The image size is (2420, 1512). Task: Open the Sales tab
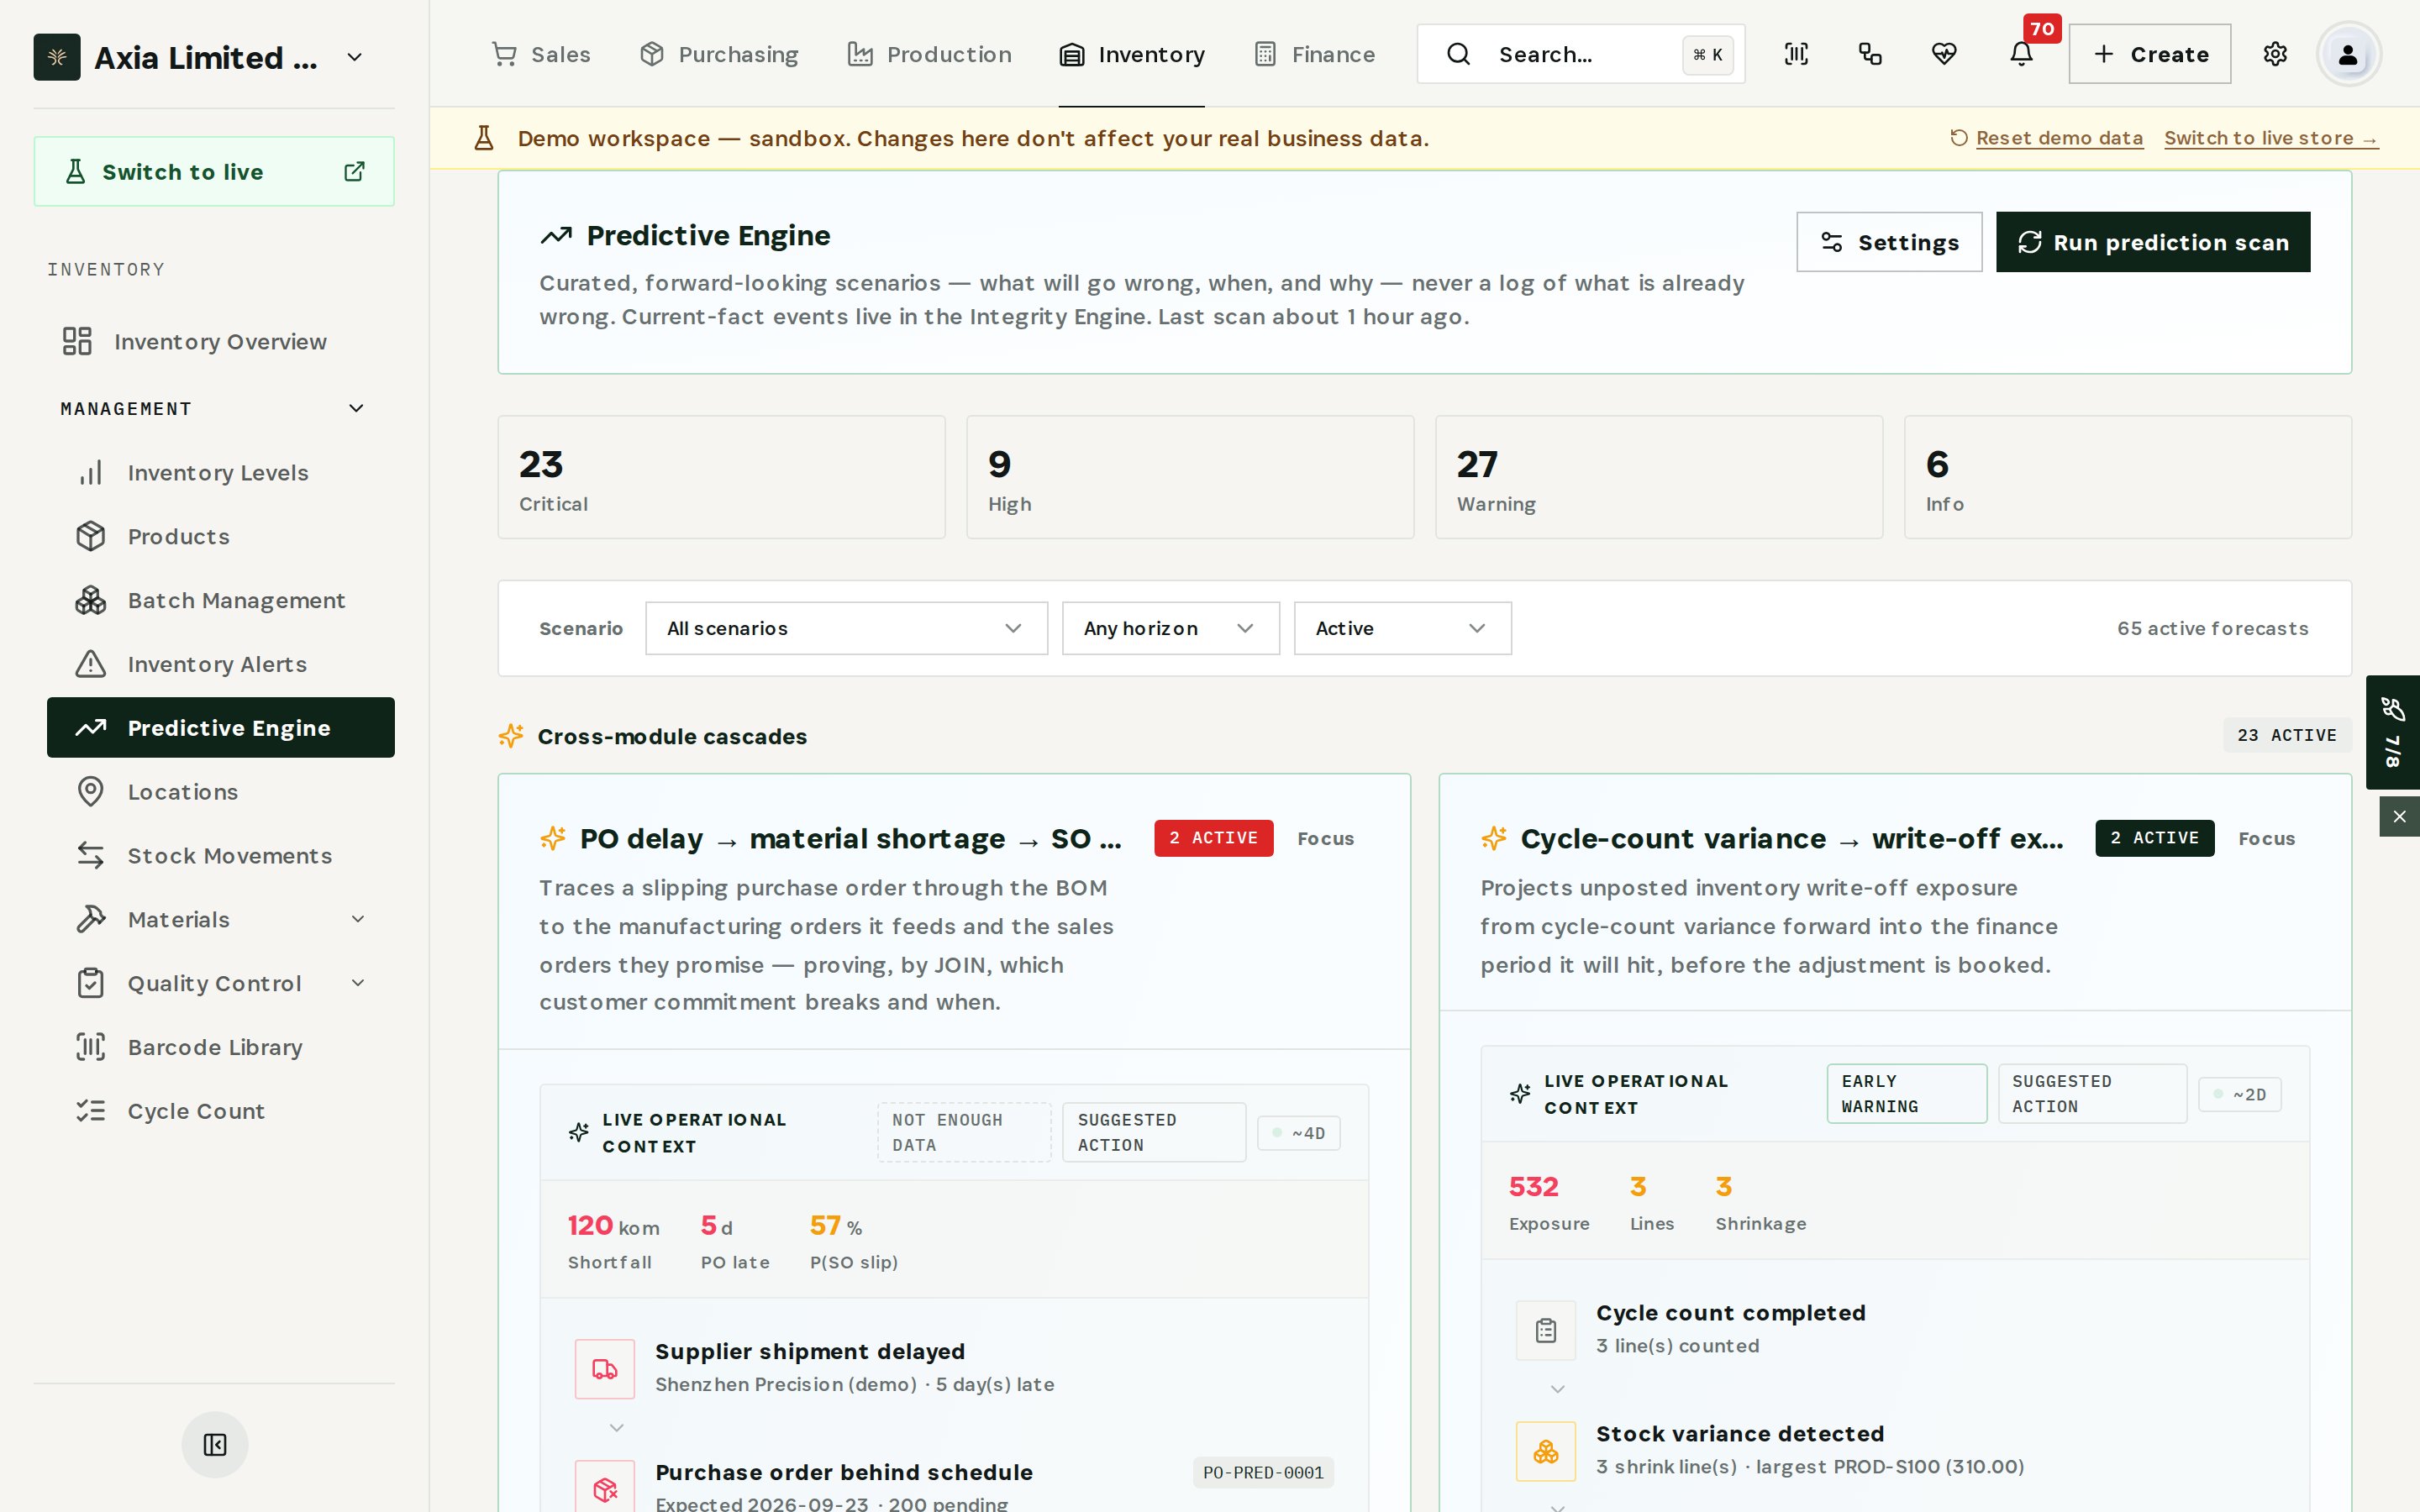click(541, 54)
